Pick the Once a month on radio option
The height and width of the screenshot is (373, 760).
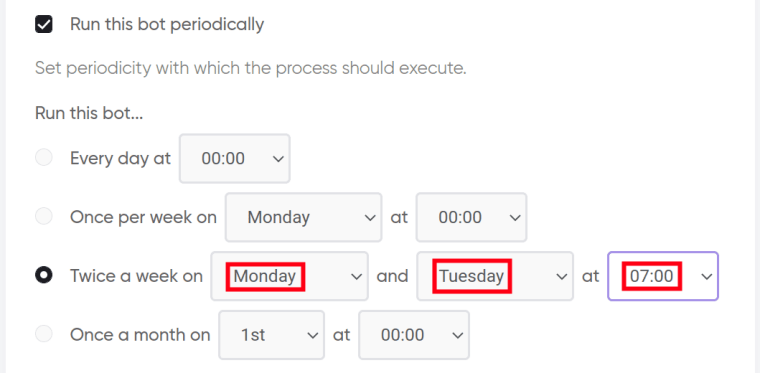[44, 334]
